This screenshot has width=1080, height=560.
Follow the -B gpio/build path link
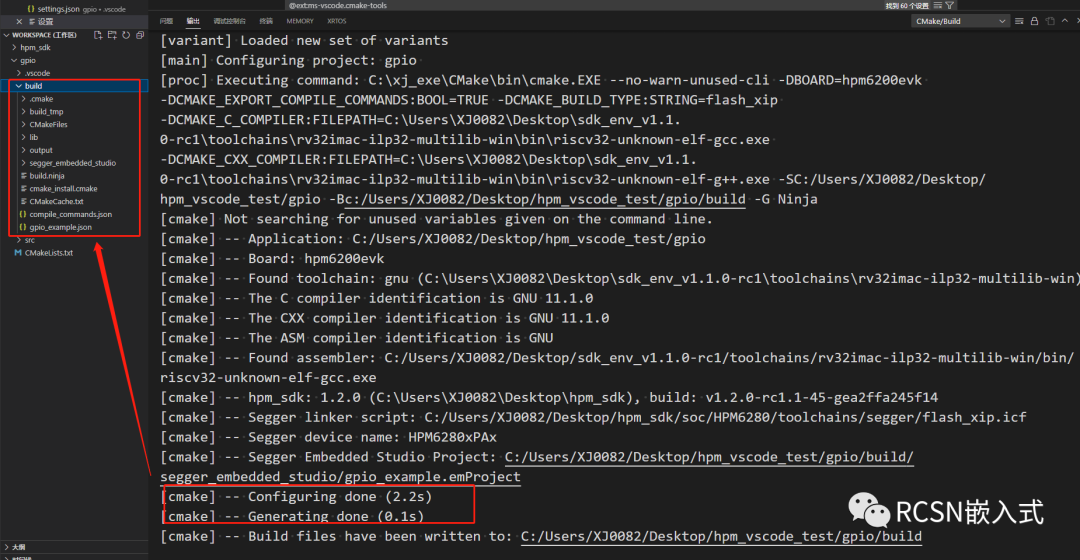click(544, 199)
